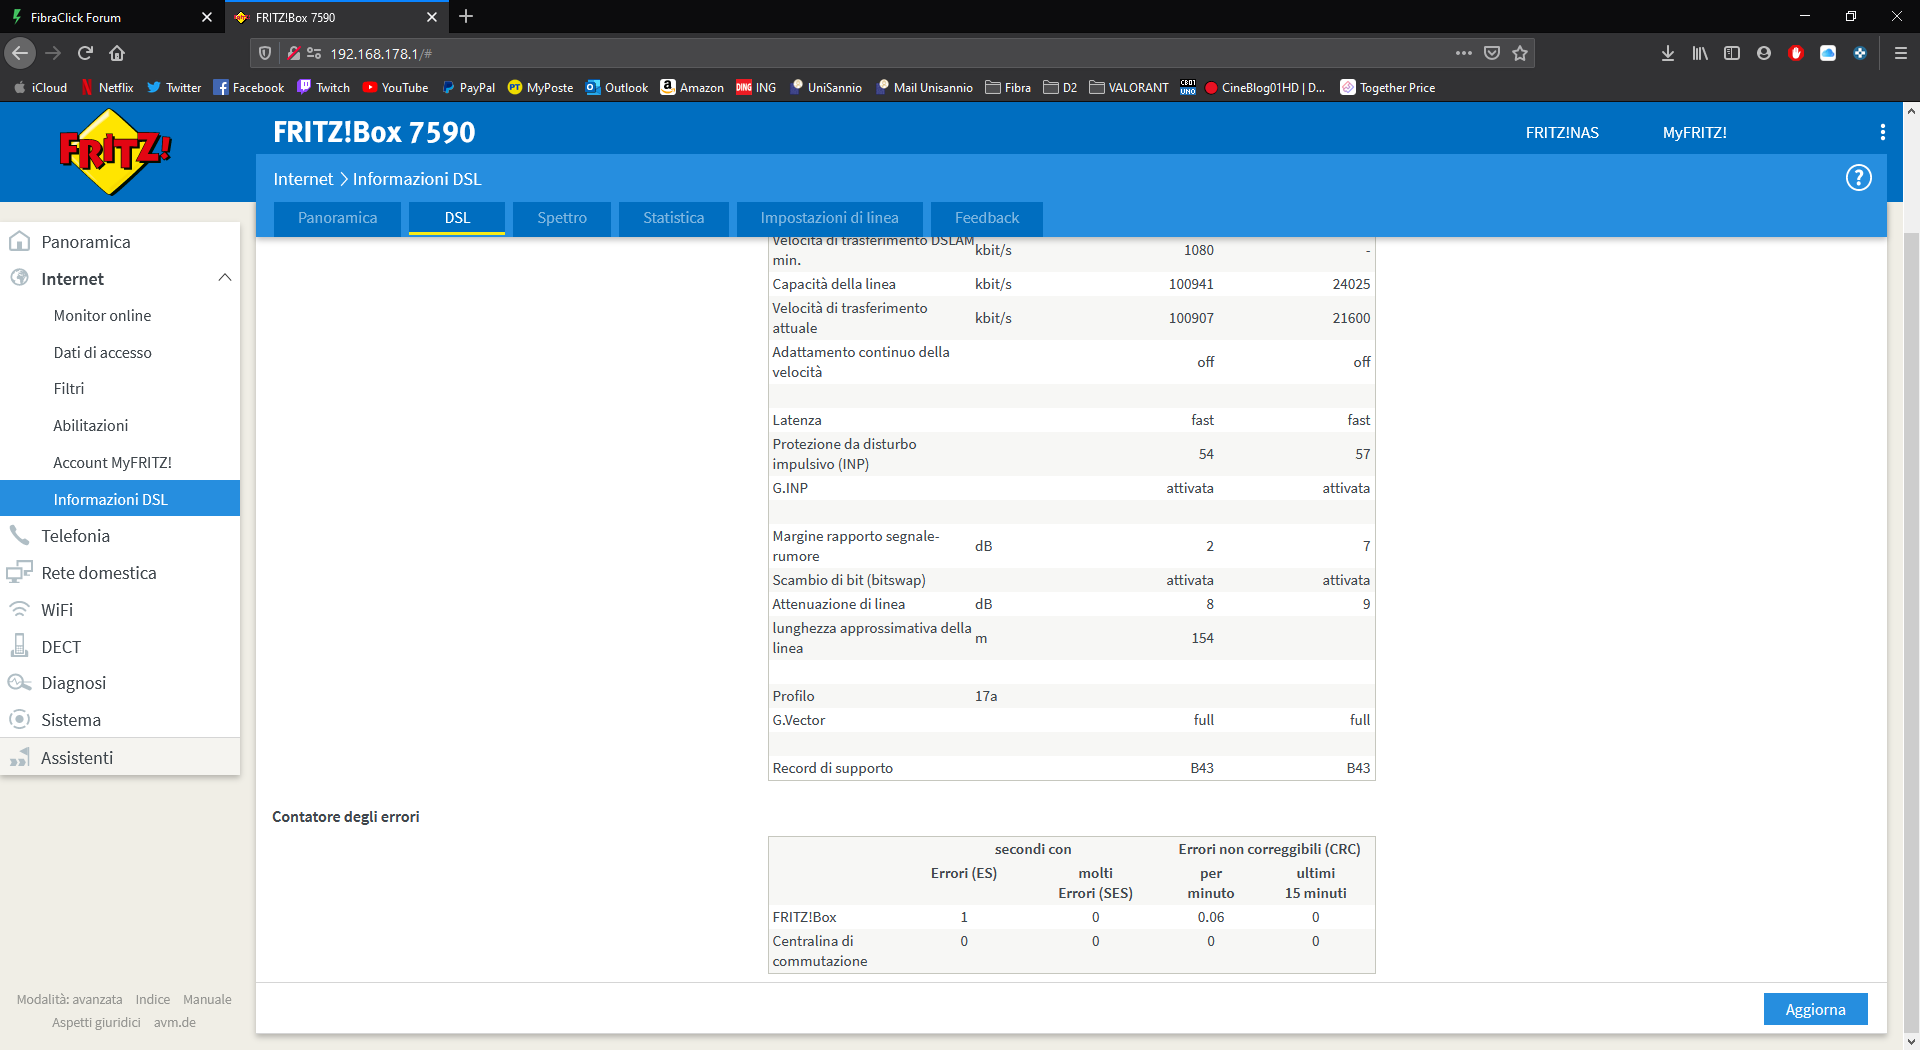
Task: Select Monitor online in the sidebar
Action: [x=102, y=316]
